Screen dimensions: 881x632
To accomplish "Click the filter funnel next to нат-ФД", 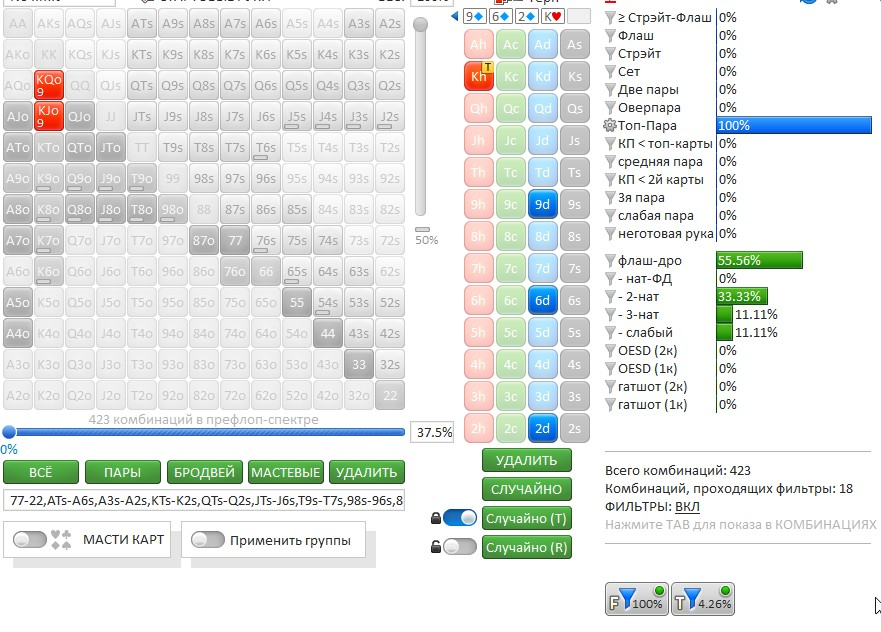I will [x=610, y=279].
